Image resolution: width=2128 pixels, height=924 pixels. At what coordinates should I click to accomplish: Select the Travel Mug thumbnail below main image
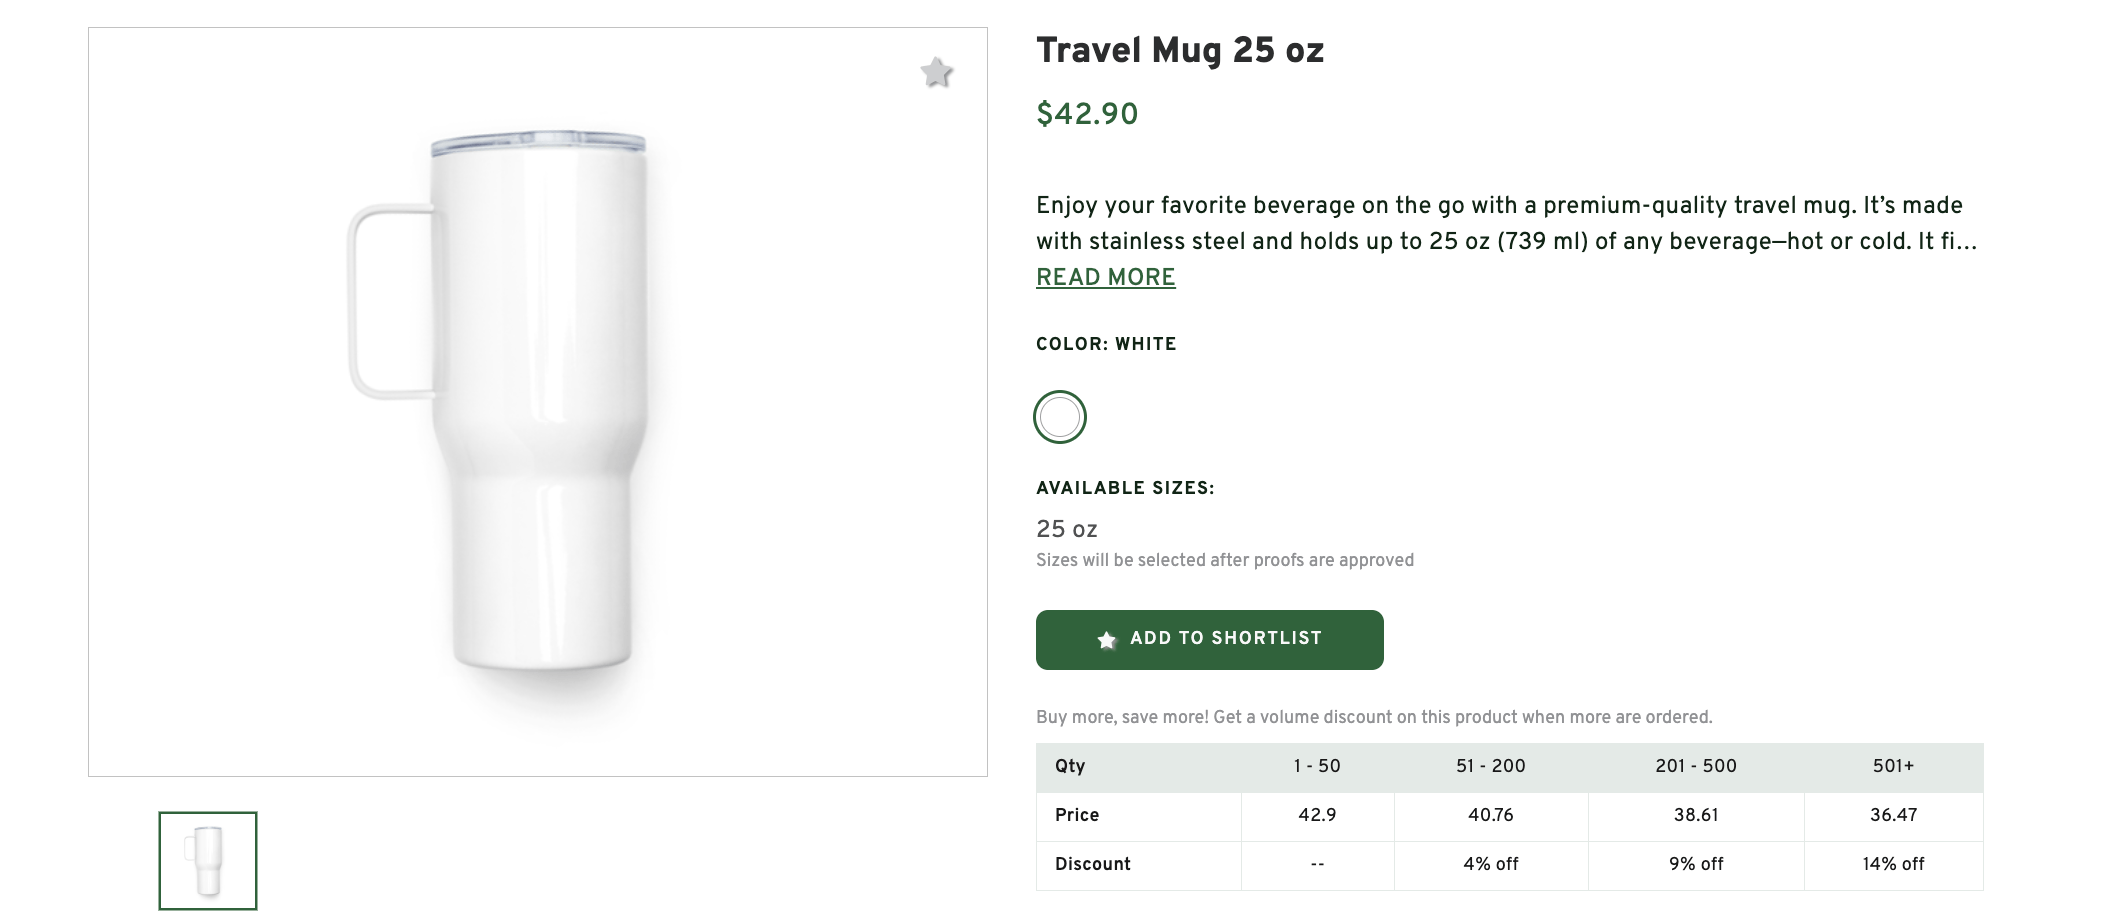coord(207,861)
